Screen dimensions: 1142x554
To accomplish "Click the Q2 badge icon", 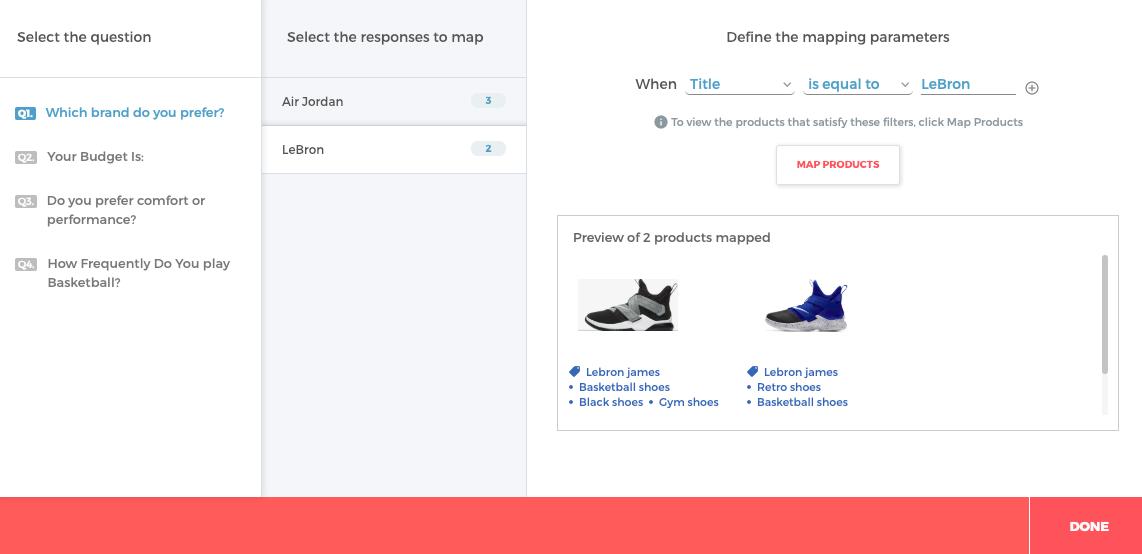I will tap(25, 157).
